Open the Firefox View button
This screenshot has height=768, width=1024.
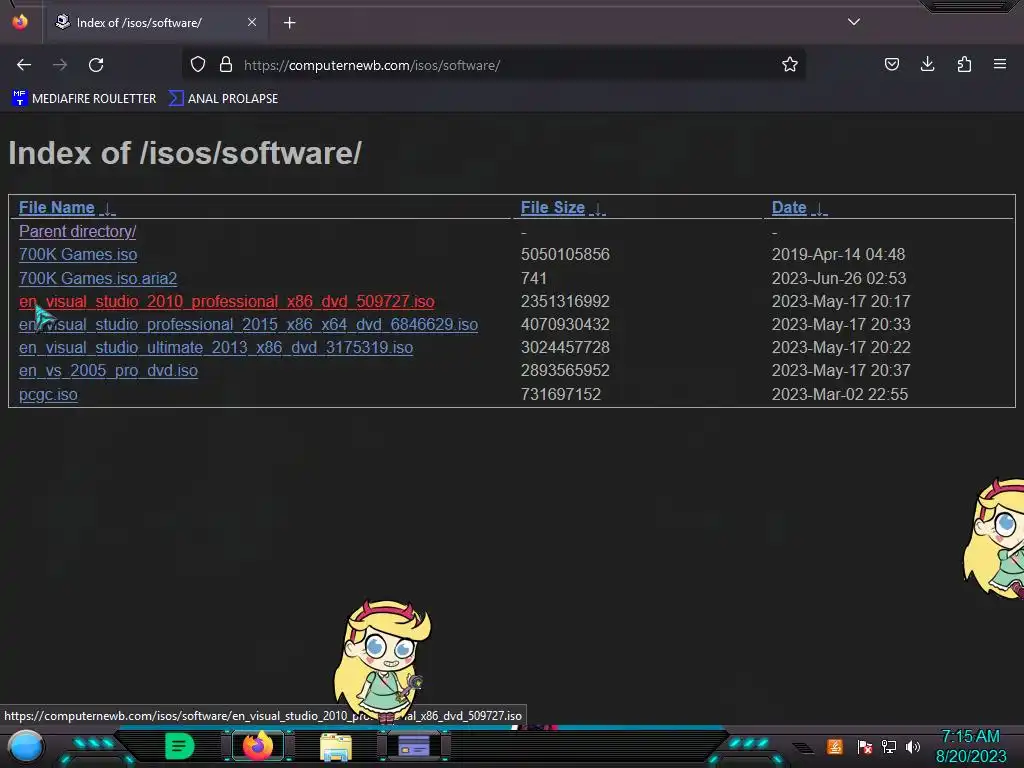point(20,22)
